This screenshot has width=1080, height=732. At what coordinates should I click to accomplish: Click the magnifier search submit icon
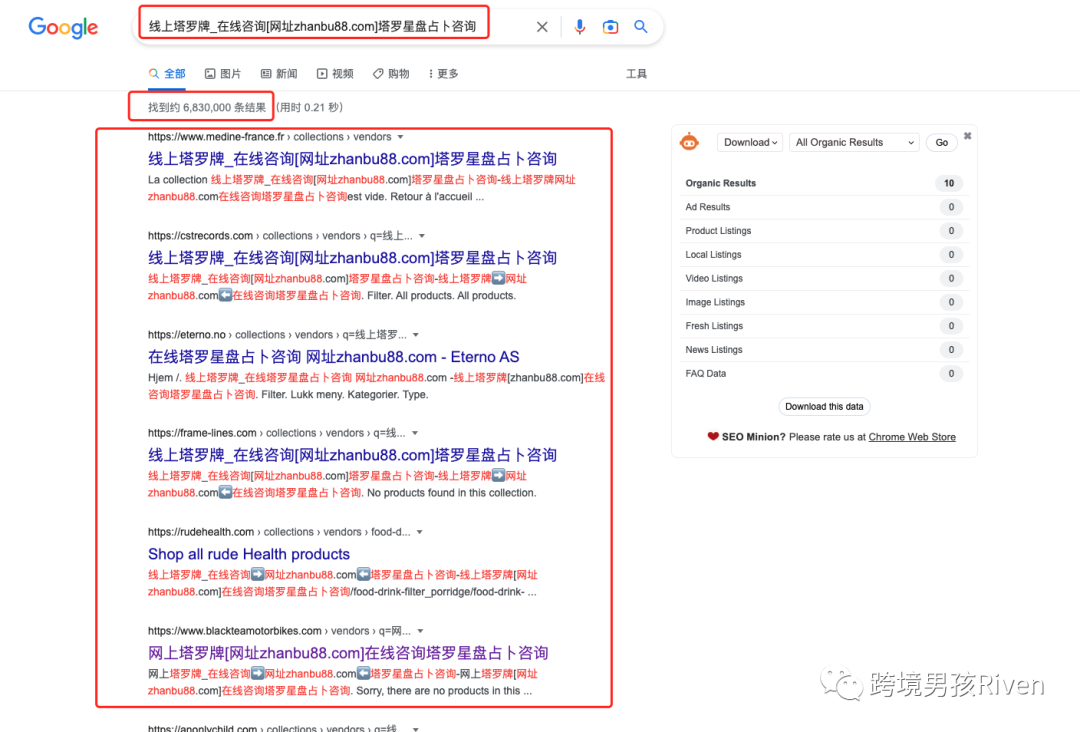641,27
